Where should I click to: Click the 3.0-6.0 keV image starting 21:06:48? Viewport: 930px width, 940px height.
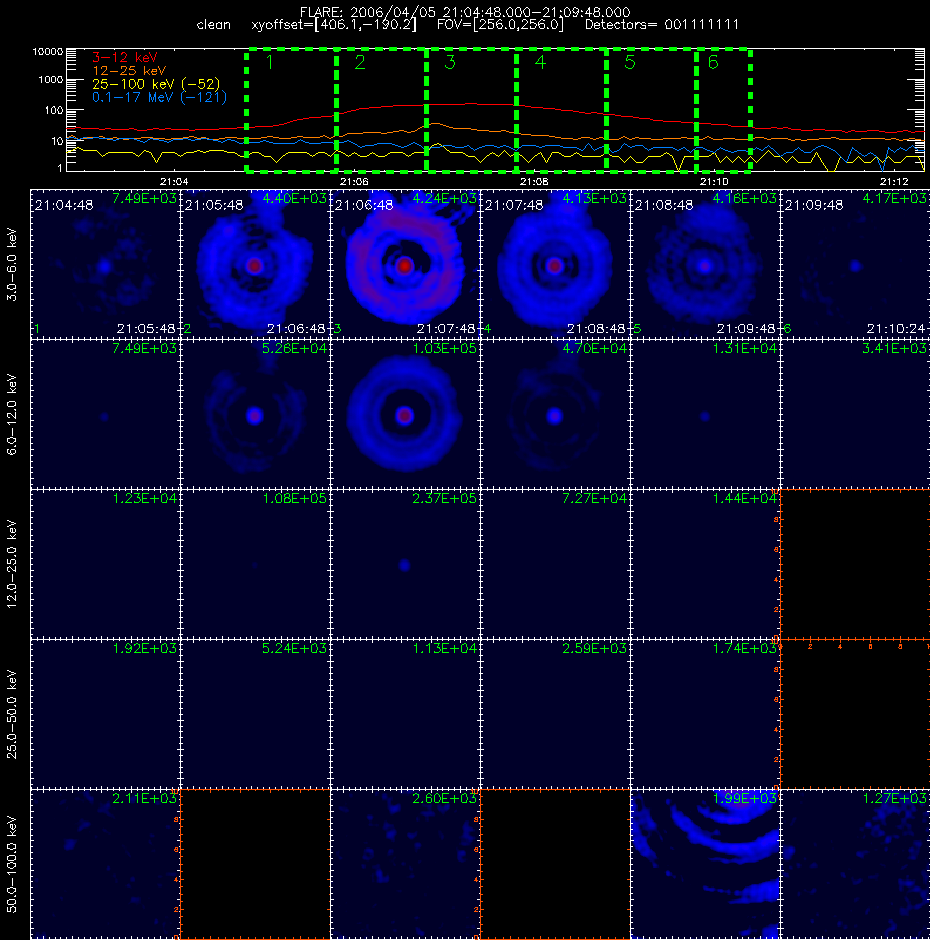click(x=405, y=264)
